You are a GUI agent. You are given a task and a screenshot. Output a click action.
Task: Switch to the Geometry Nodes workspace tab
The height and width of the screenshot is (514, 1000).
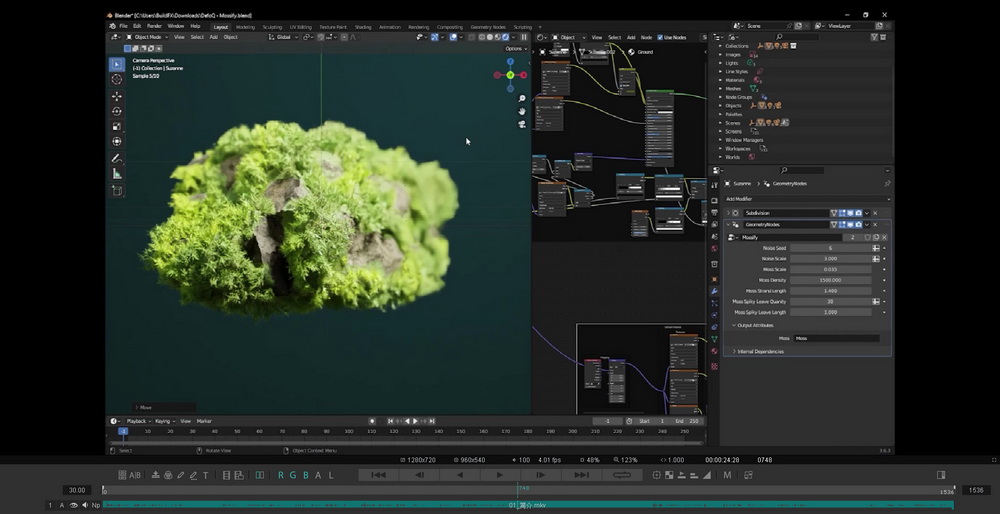tap(488, 27)
